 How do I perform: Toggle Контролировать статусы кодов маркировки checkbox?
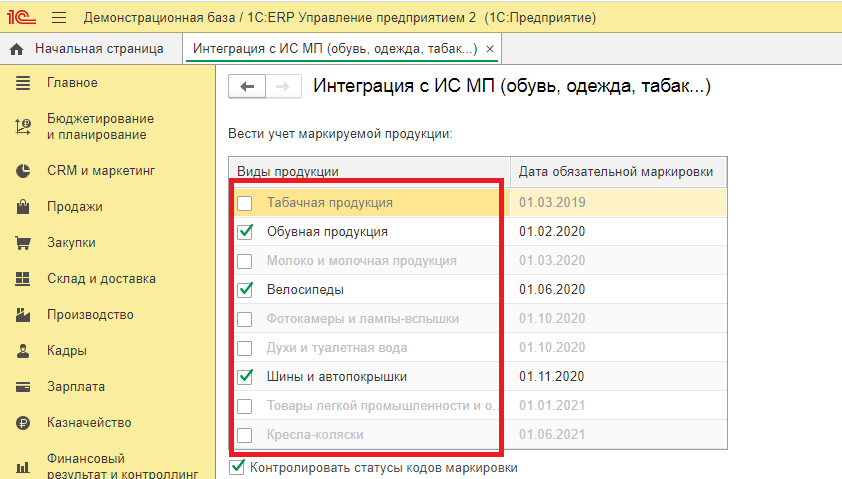(x=237, y=466)
